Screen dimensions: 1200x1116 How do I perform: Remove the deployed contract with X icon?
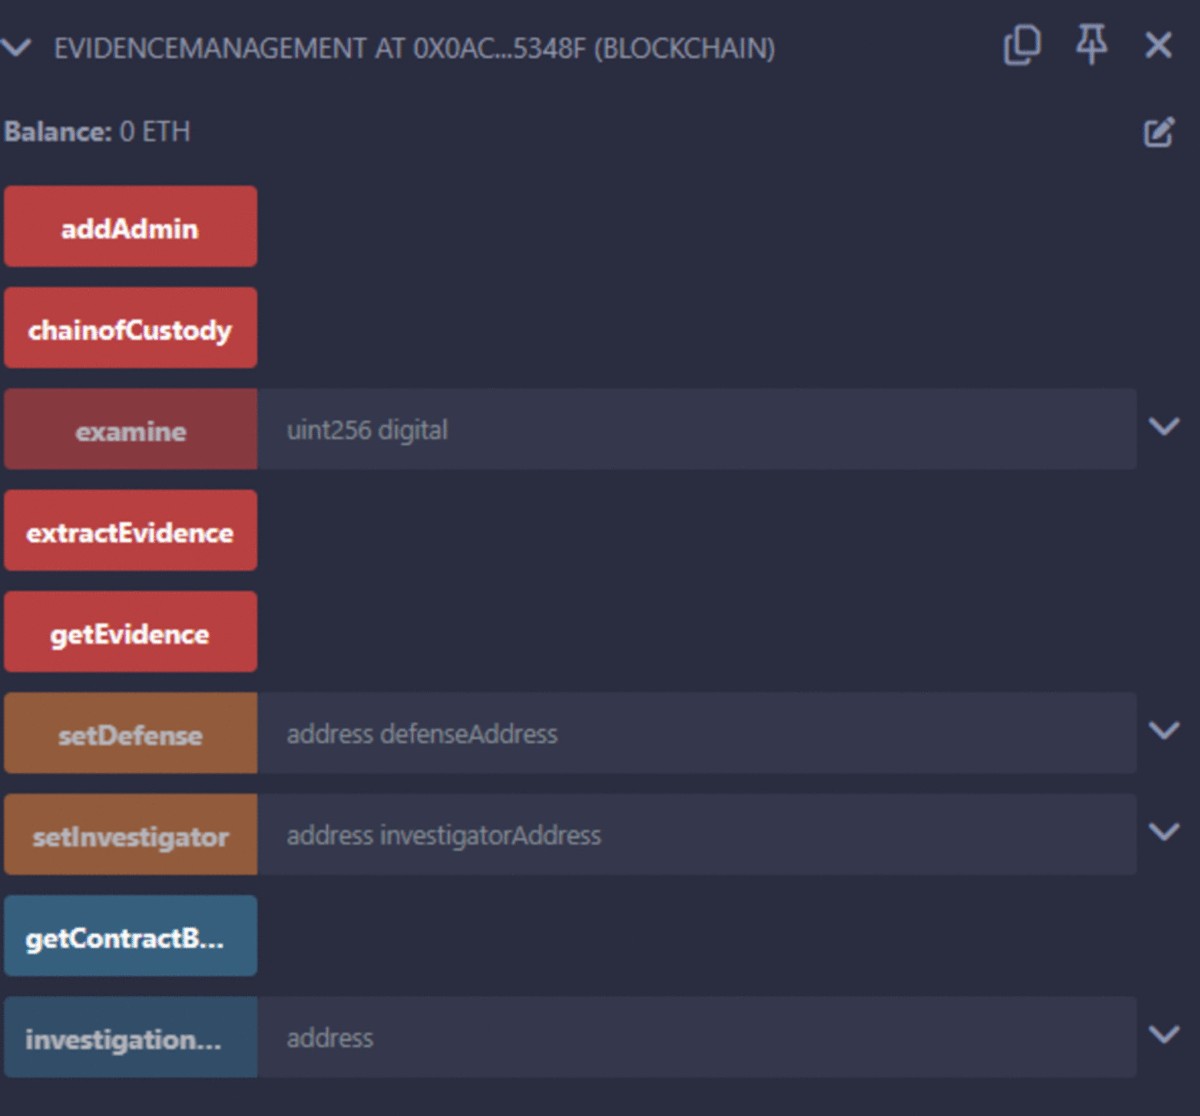pos(1158,45)
